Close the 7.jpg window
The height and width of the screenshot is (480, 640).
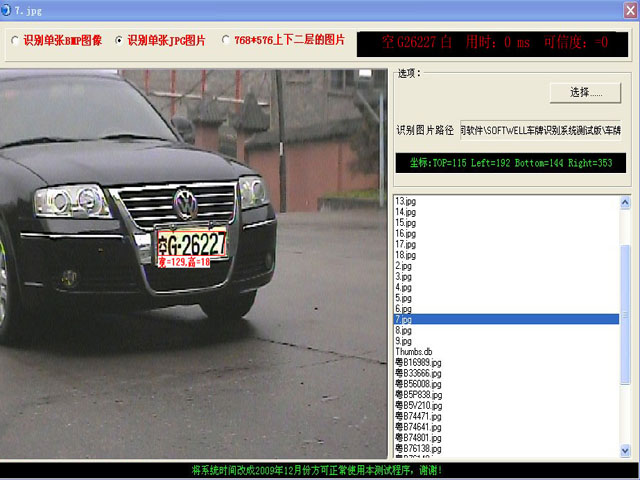pos(629,9)
